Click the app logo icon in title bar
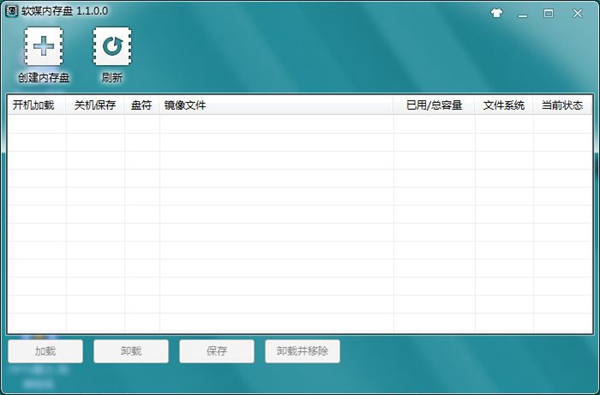The image size is (600, 395). [11, 11]
